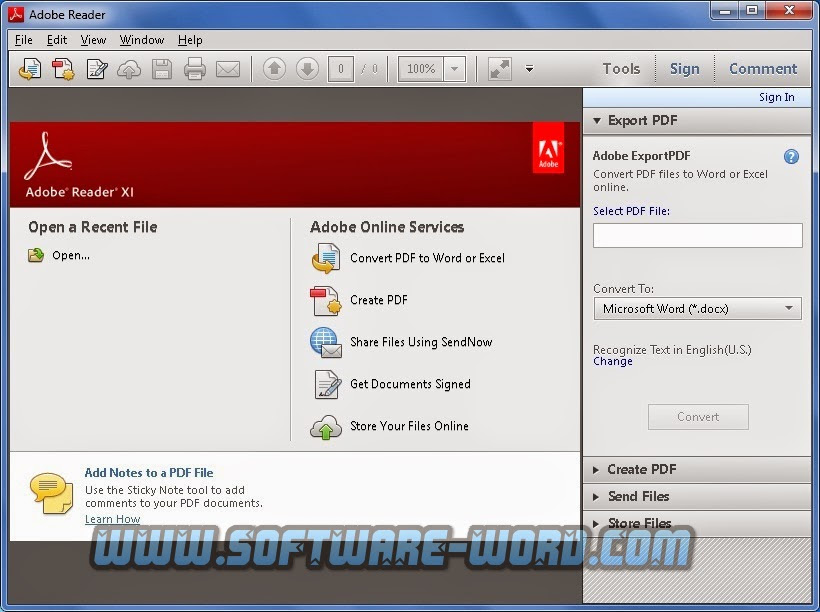This screenshot has width=820, height=612.
Task: Click the sign document pen toolbar icon
Action: click(97, 69)
